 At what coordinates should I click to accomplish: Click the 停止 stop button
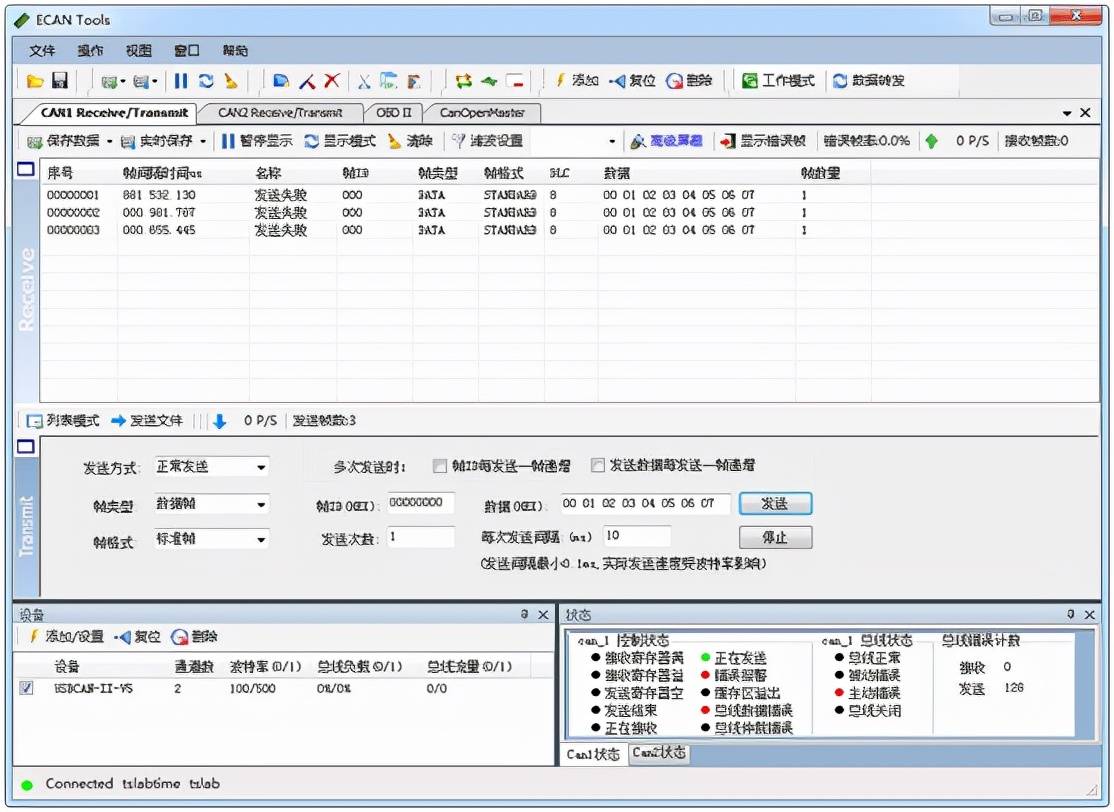775,537
